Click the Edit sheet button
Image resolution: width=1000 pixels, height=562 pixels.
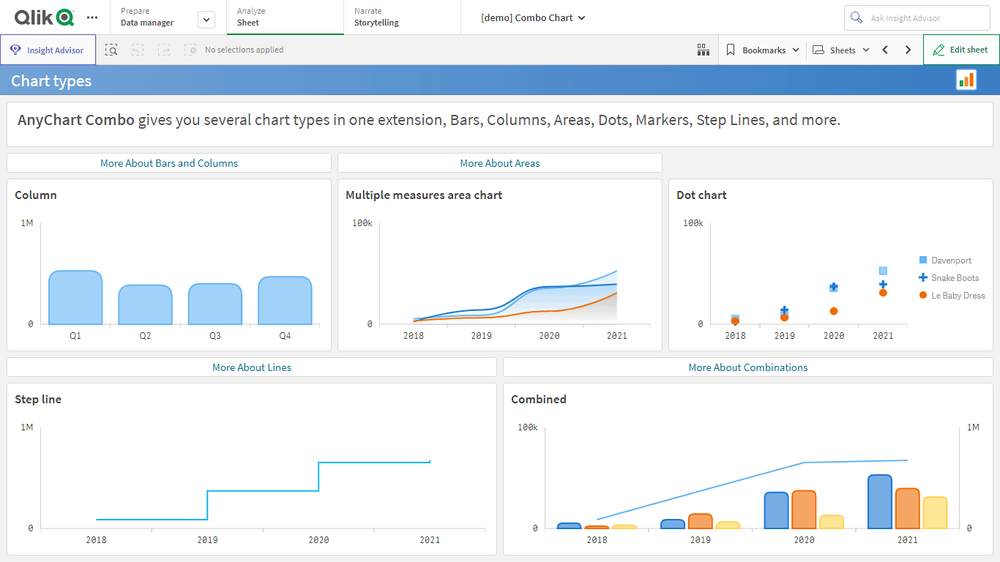point(961,50)
